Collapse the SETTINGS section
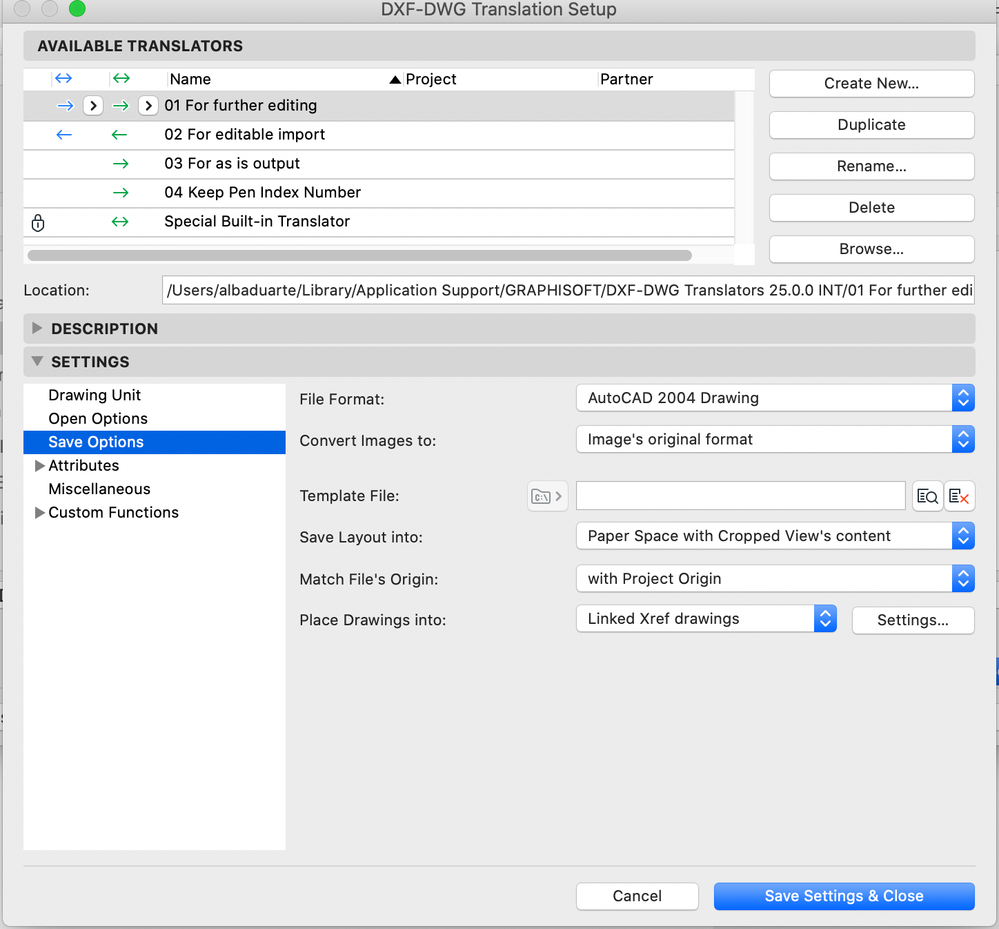This screenshot has height=929, width=999. pos(38,362)
